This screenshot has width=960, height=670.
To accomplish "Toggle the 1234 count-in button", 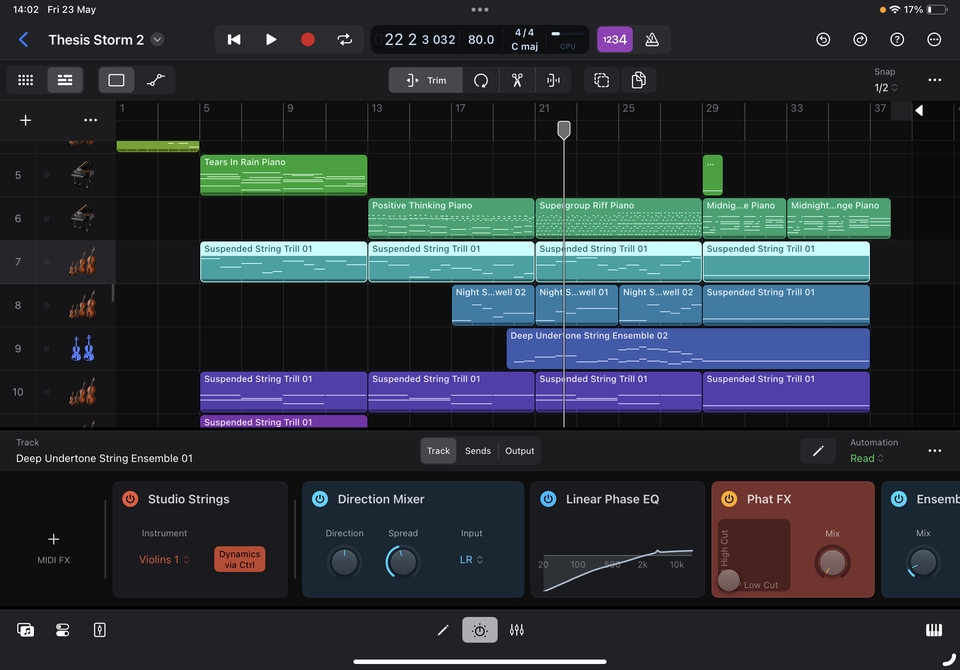I will point(615,40).
